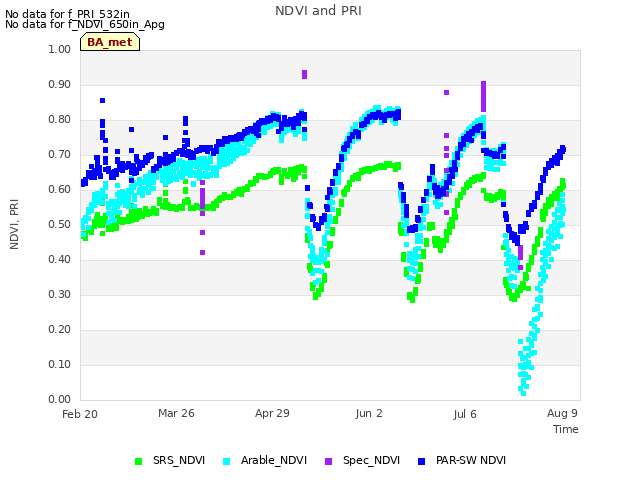Click the 0.90 y-axis value
The height and width of the screenshot is (480, 640).
click(x=60, y=84)
